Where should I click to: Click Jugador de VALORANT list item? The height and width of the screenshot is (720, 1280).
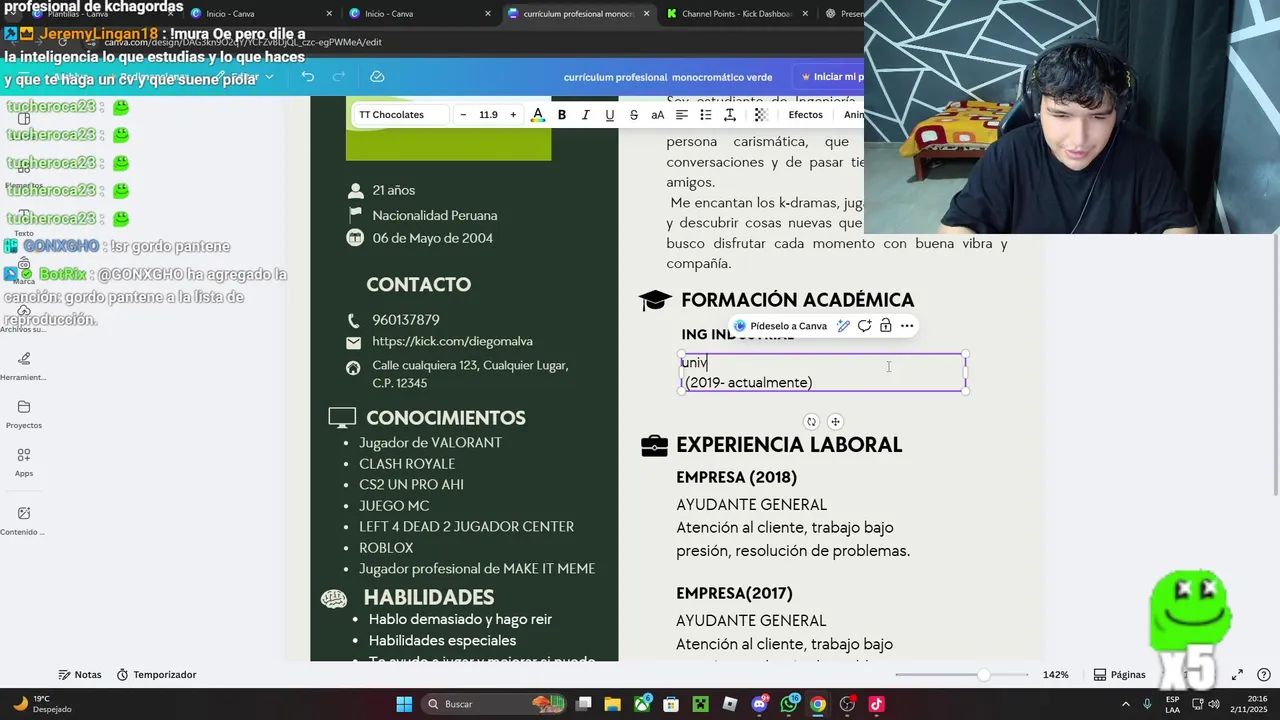pyautogui.click(x=430, y=443)
